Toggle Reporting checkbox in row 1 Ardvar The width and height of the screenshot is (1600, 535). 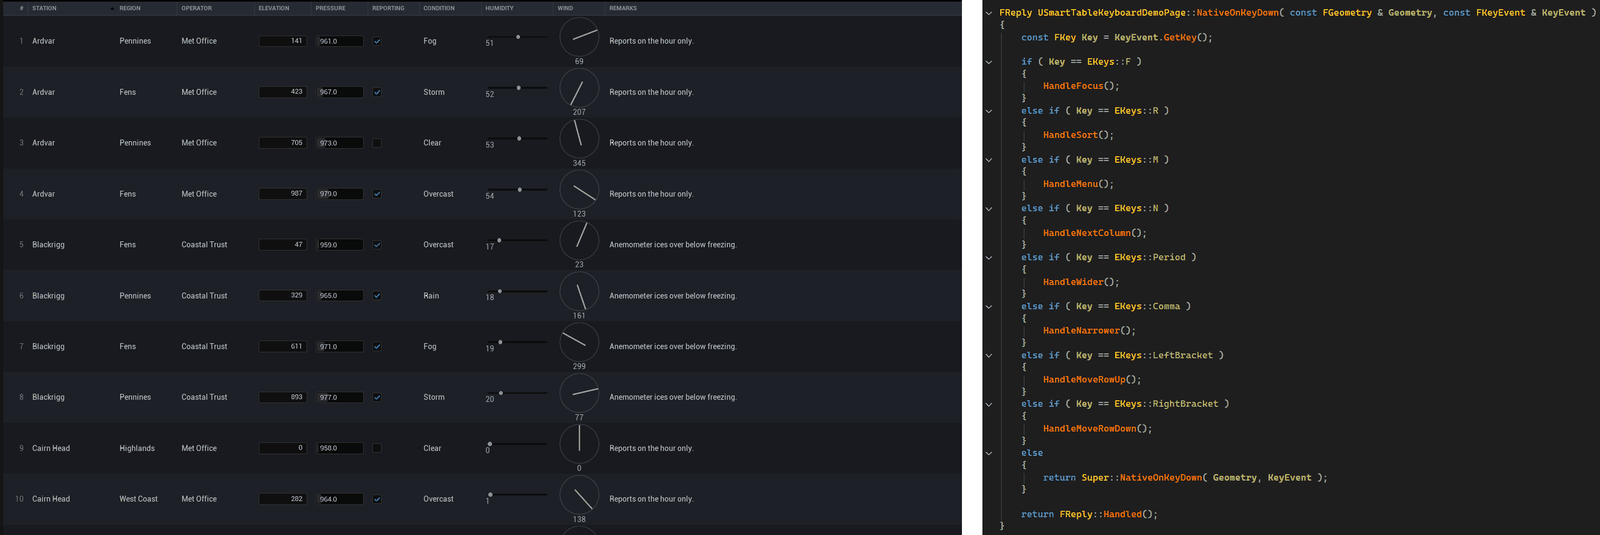pos(377,41)
